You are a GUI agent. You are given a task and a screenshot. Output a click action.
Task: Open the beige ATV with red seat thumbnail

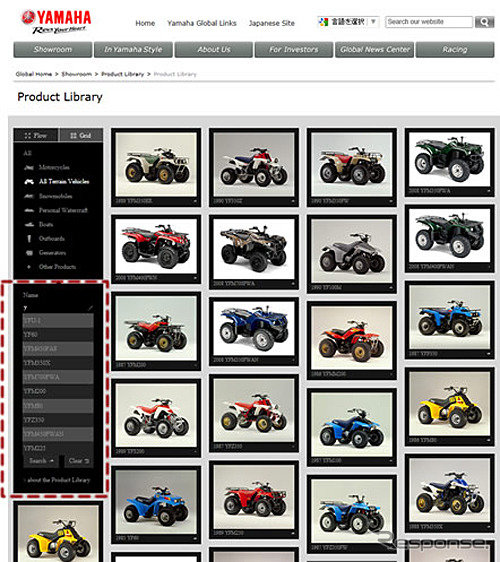[x=352, y=167]
